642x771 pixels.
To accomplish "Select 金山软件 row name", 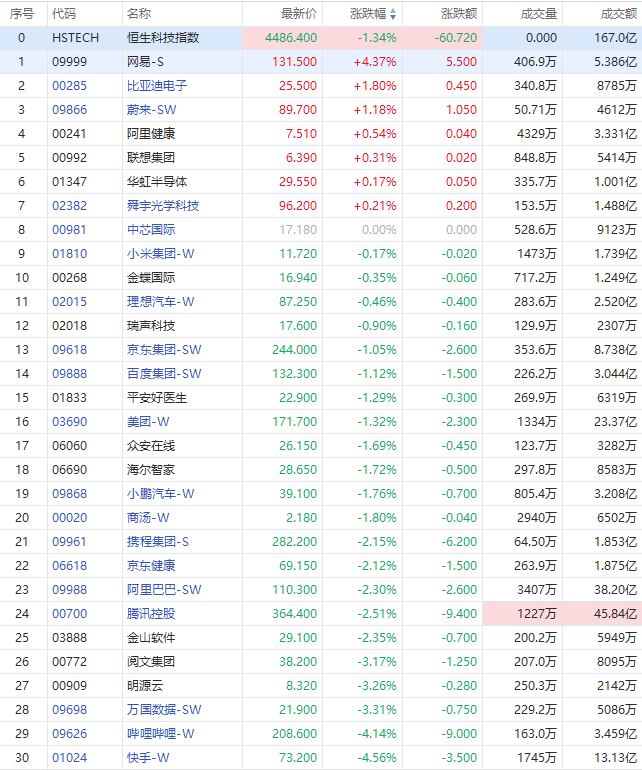I will click(151, 638).
